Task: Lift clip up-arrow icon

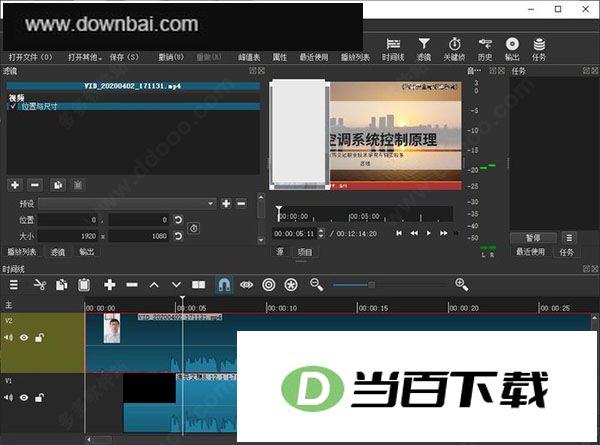Action: click(154, 285)
